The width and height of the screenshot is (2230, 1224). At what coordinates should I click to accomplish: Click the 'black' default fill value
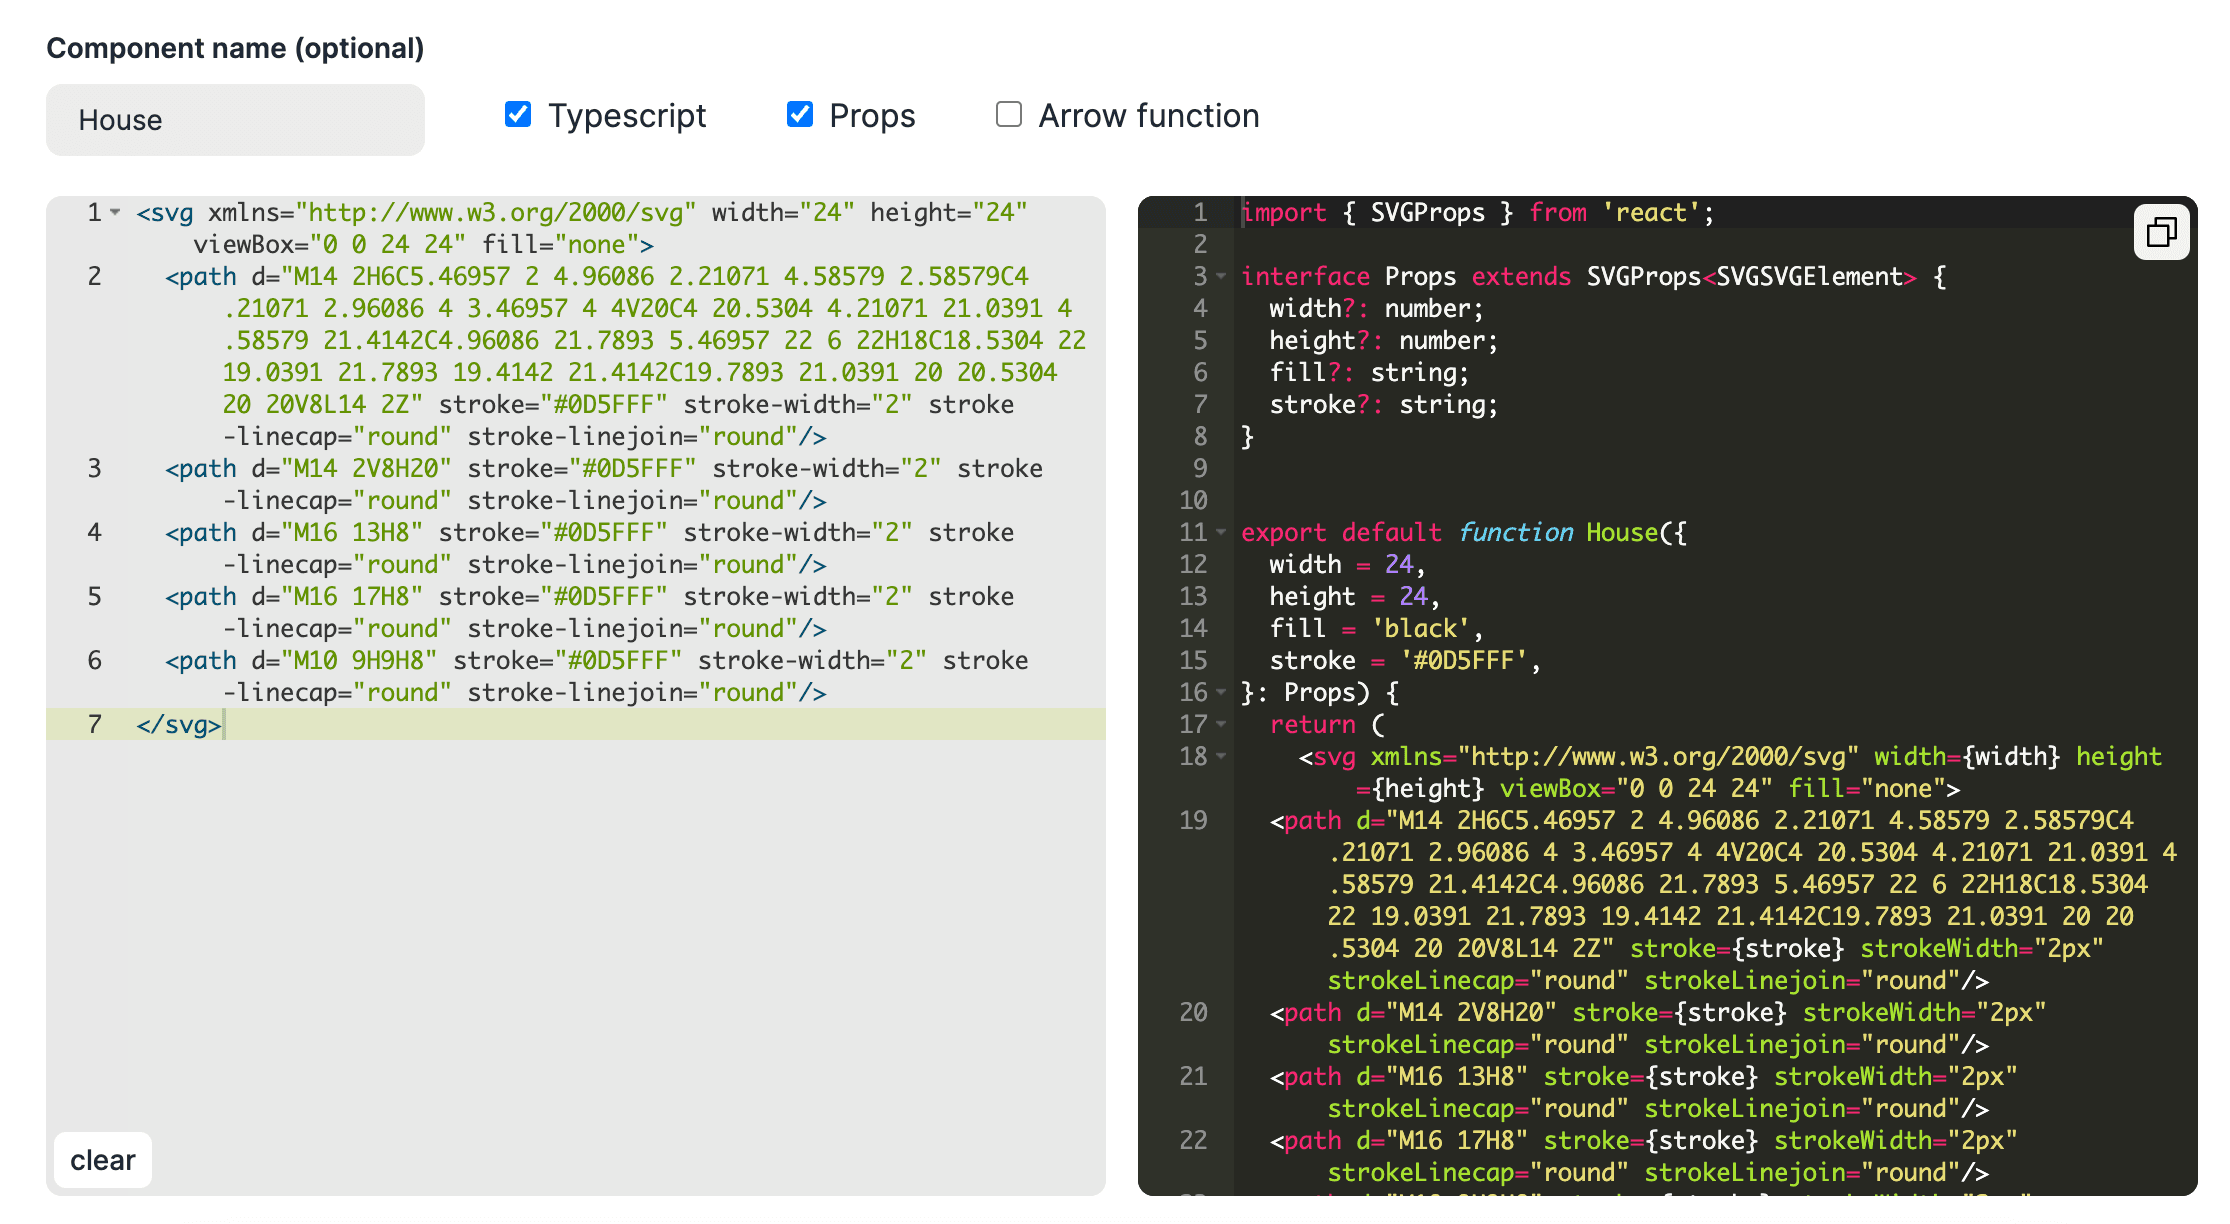(1420, 628)
